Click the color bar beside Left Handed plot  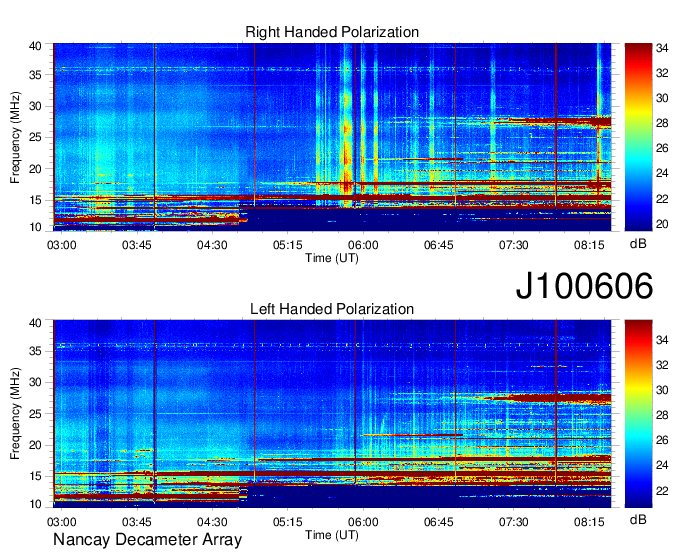[638, 414]
